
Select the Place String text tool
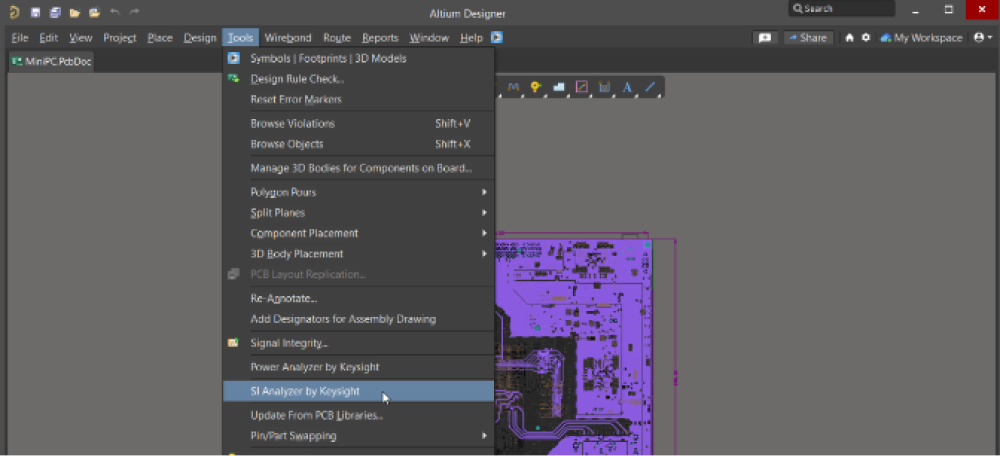tap(627, 88)
